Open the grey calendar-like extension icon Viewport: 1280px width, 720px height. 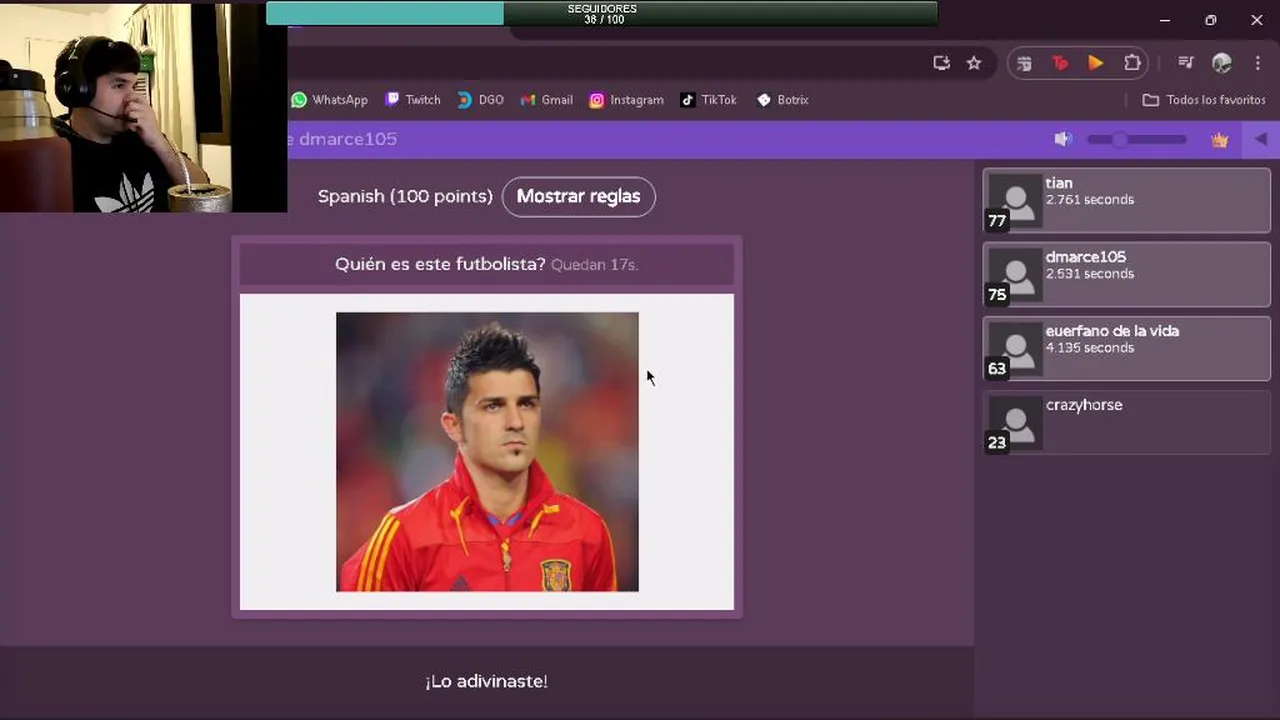pos(1024,63)
